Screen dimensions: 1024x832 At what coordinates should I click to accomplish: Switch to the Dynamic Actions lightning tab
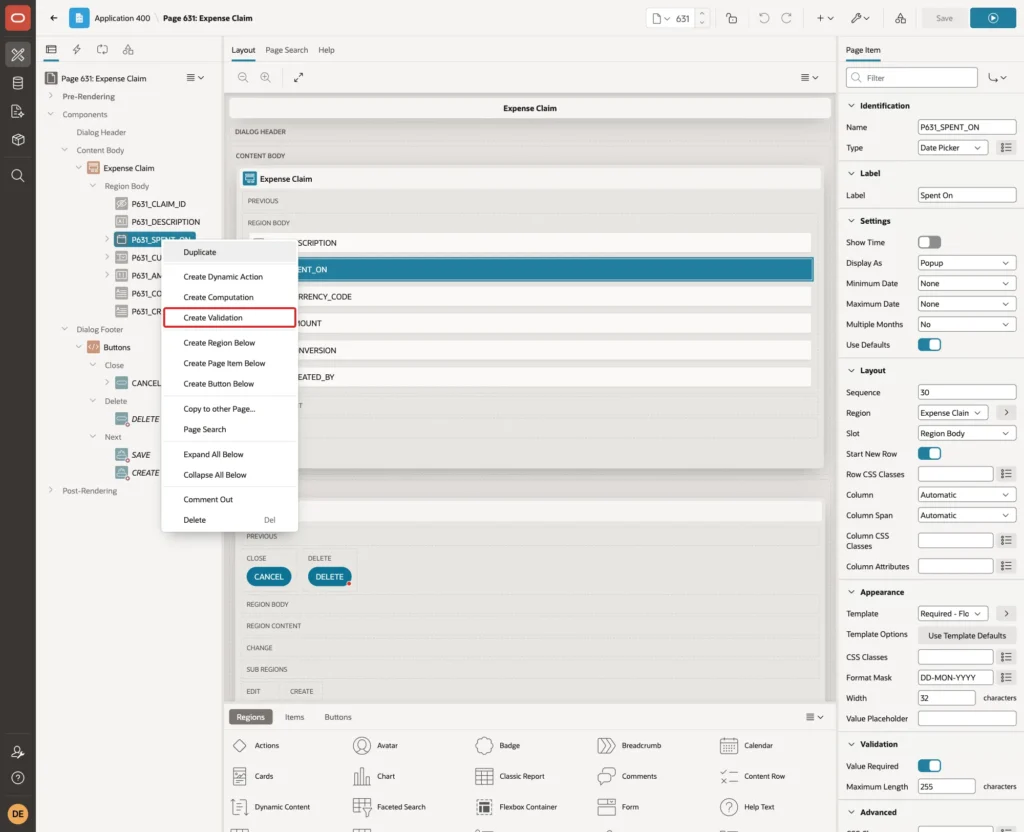[76, 50]
